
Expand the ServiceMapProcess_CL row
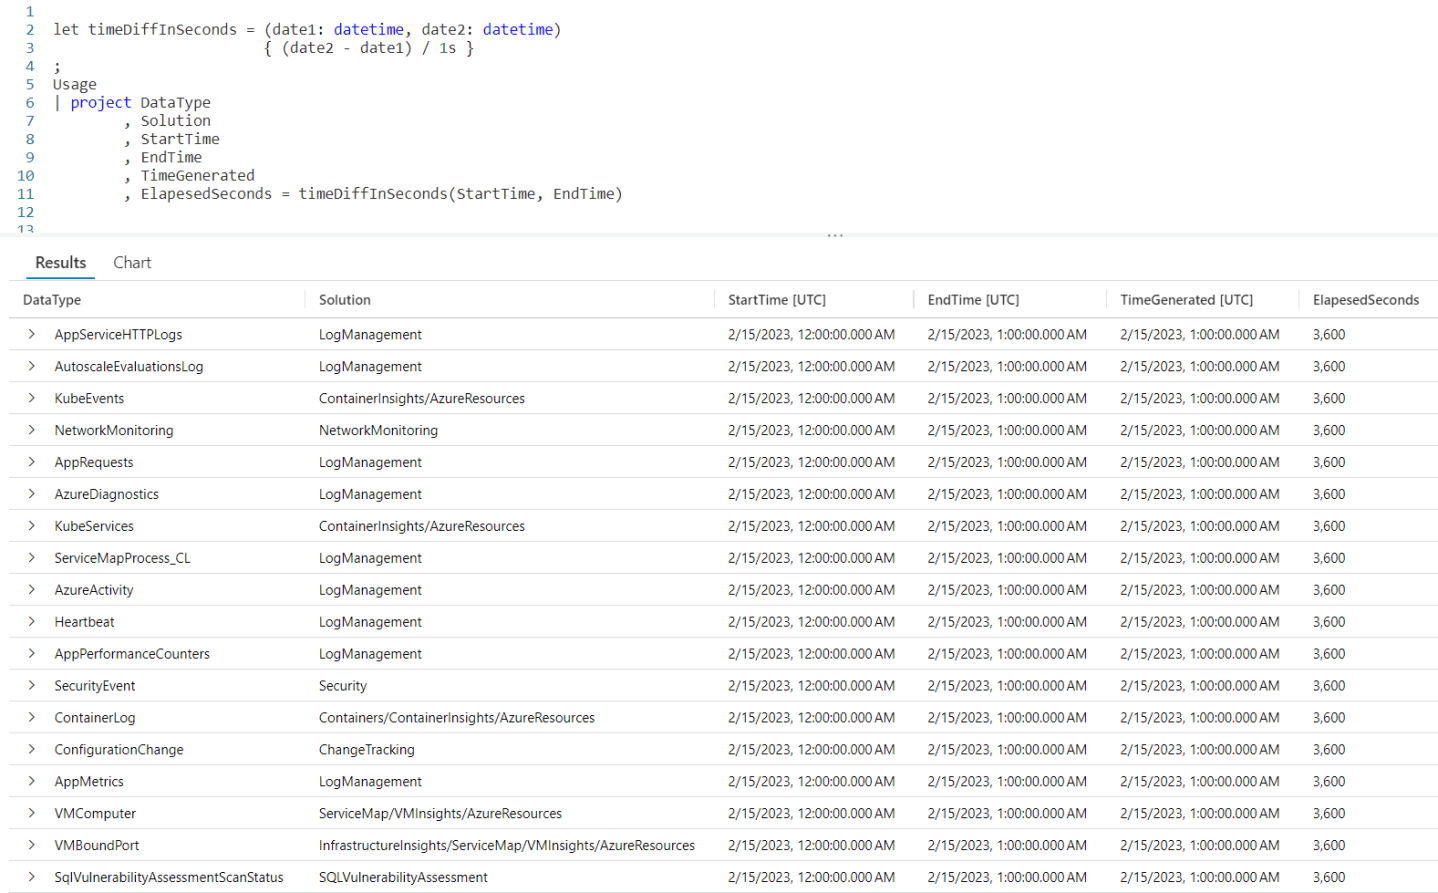[x=32, y=558]
